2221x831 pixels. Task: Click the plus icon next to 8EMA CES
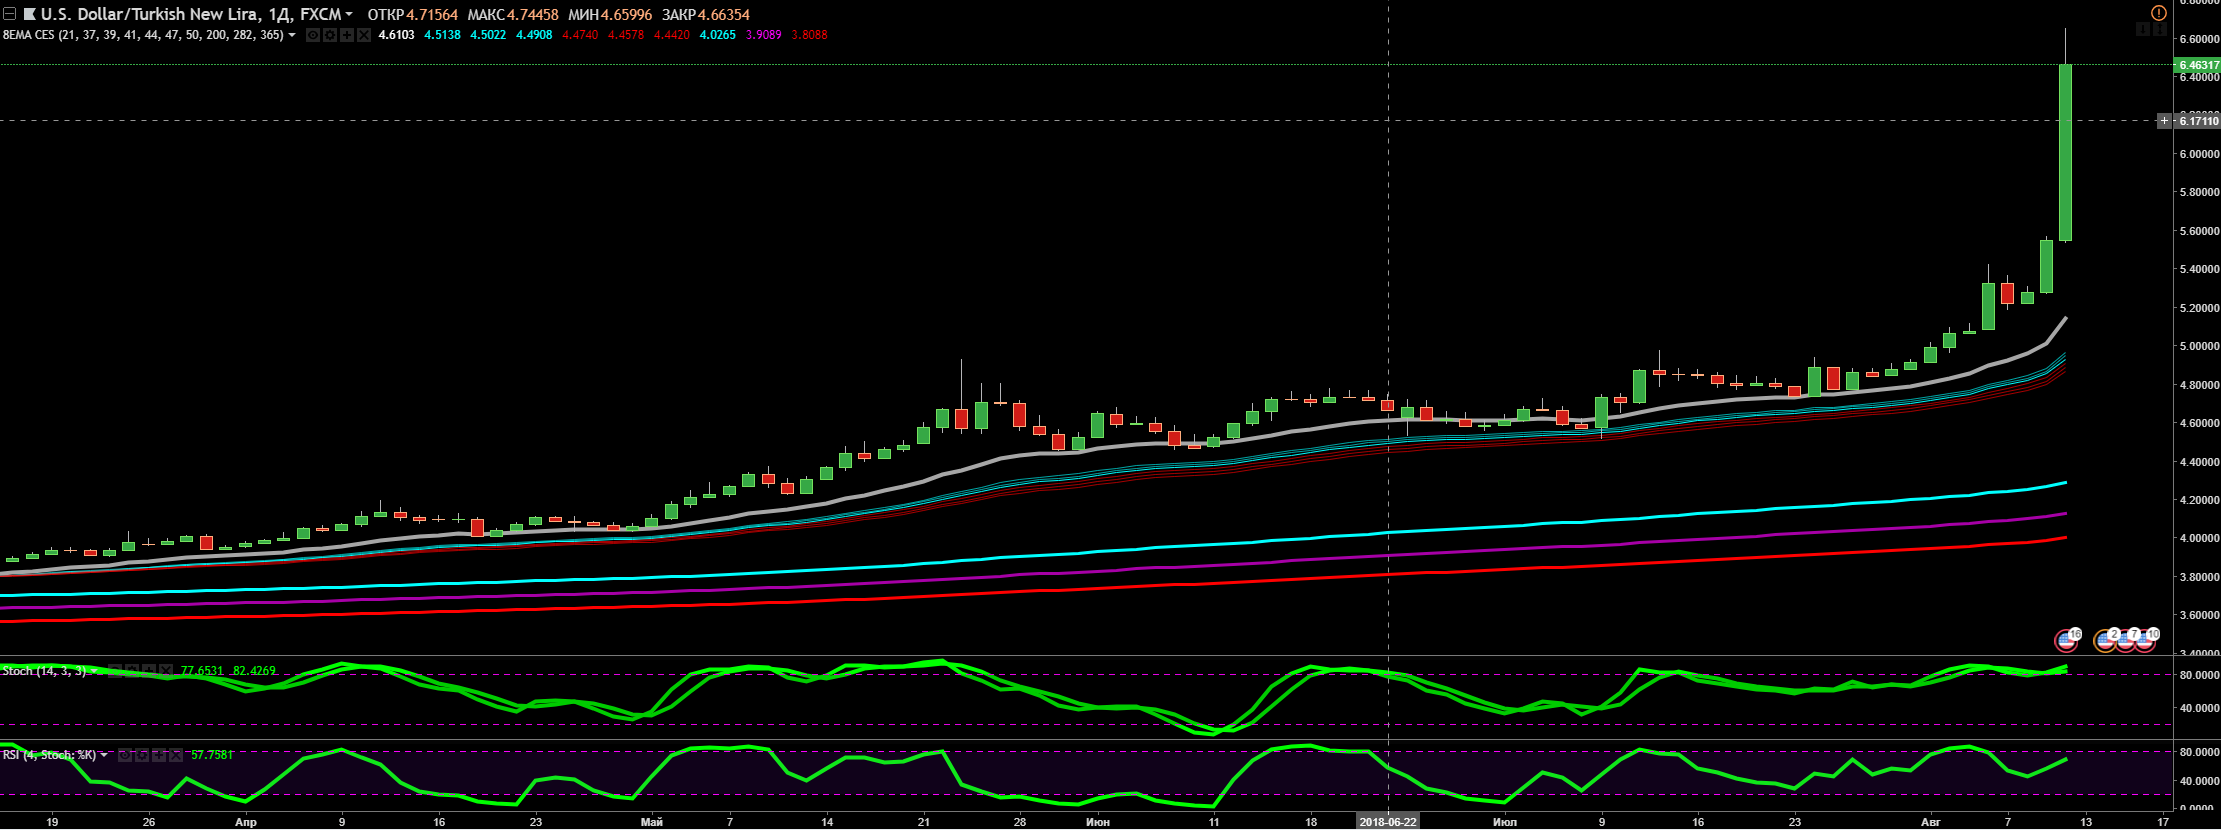346,35
